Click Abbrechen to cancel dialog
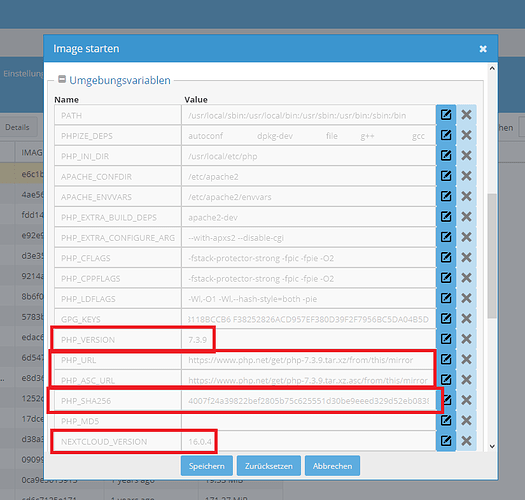 [x=332, y=466]
